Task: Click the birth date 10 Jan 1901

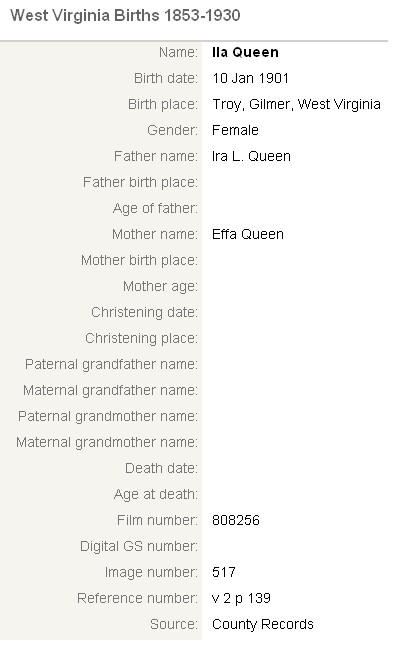Action: pos(250,78)
